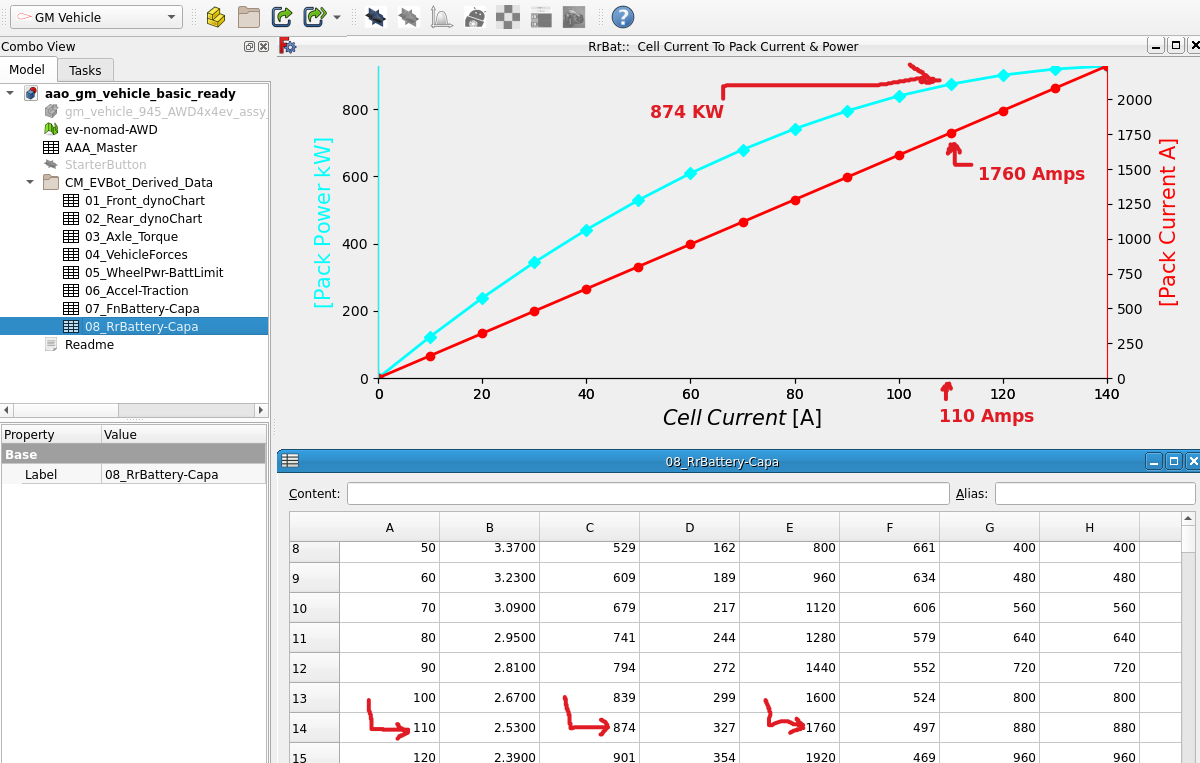This screenshot has width=1200, height=763.
Task: Select the Readme item in tree
Action: click(x=89, y=344)
